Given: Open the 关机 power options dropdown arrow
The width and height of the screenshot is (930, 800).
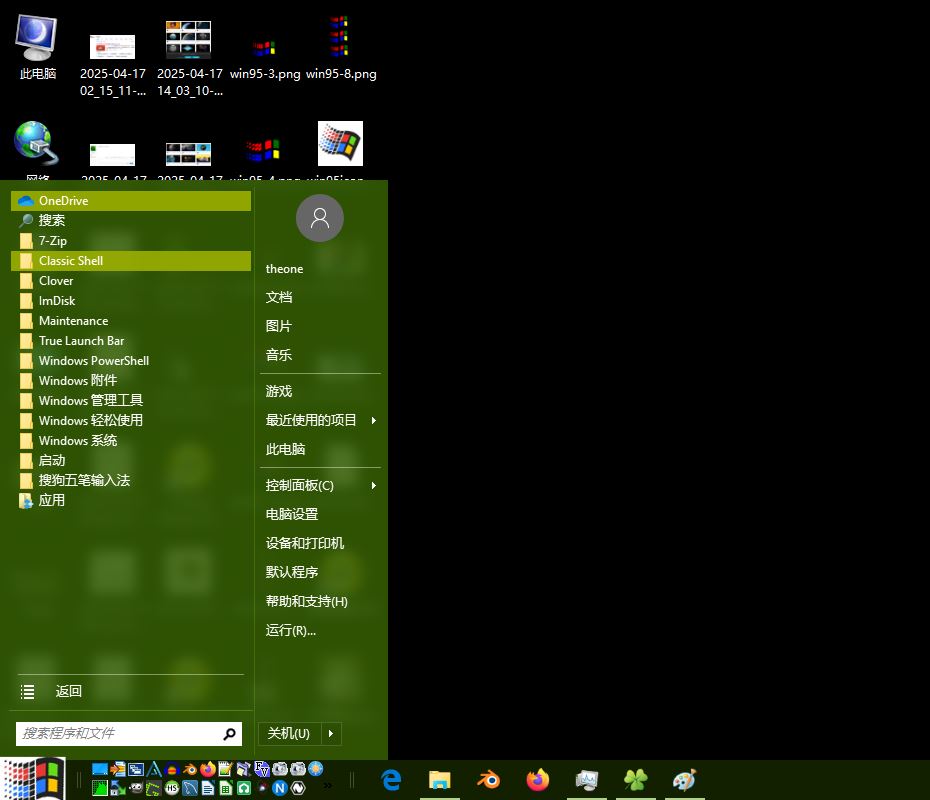Looking at the screenshot, I should 330,733.
